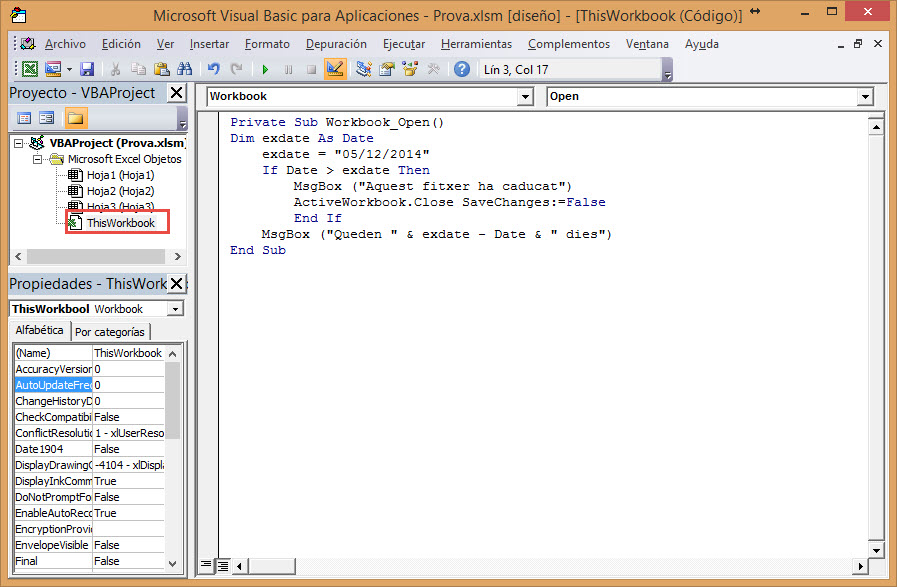Screen dimensions: 897x587
Task: Open the Ver menu
Action: coord(165,44)
